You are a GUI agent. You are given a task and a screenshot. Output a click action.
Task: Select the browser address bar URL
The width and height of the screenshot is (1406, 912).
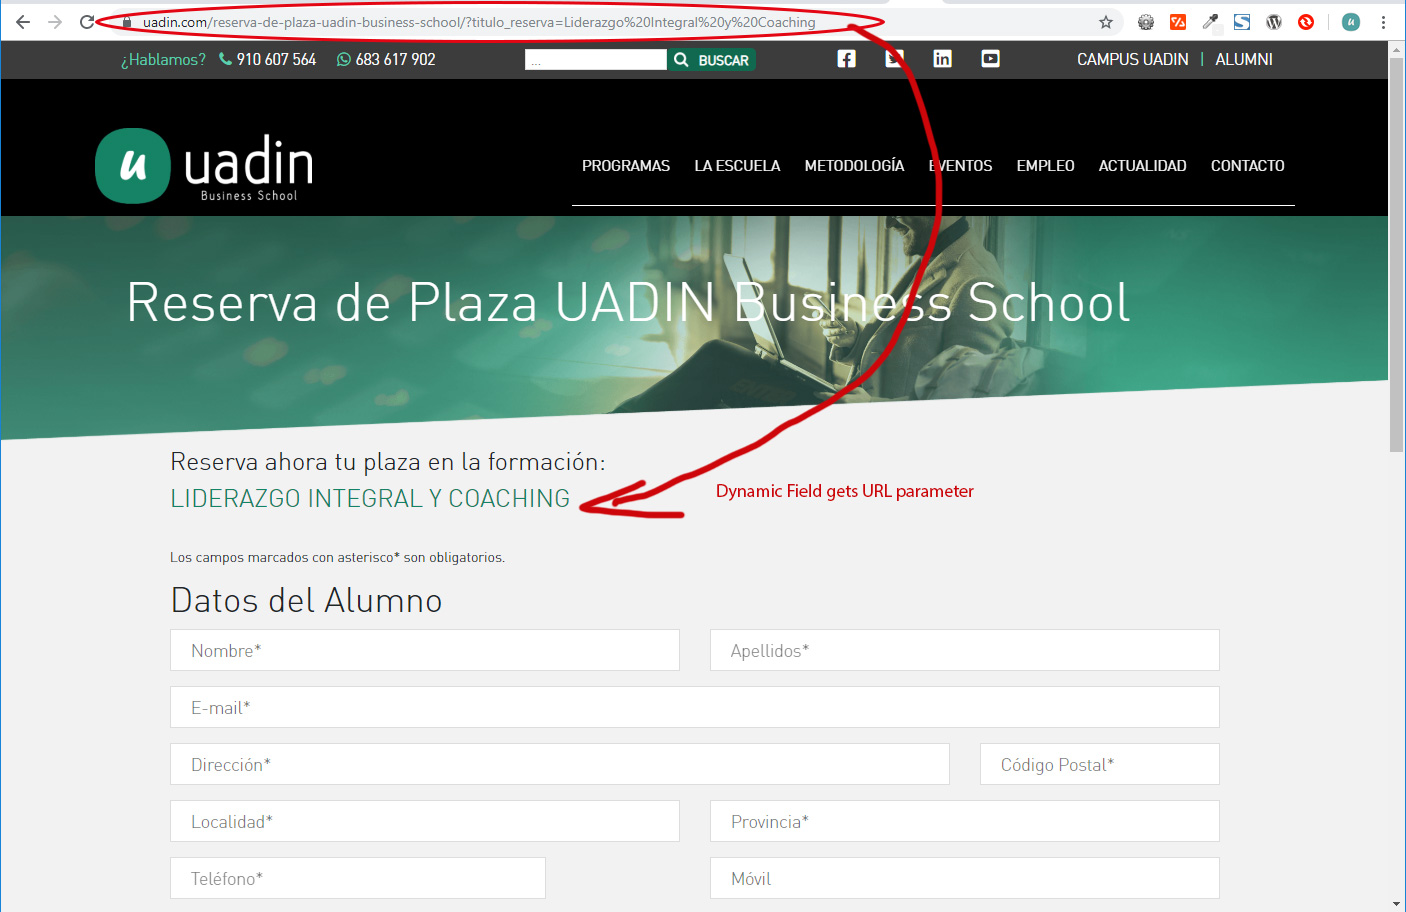click(479, 22)
